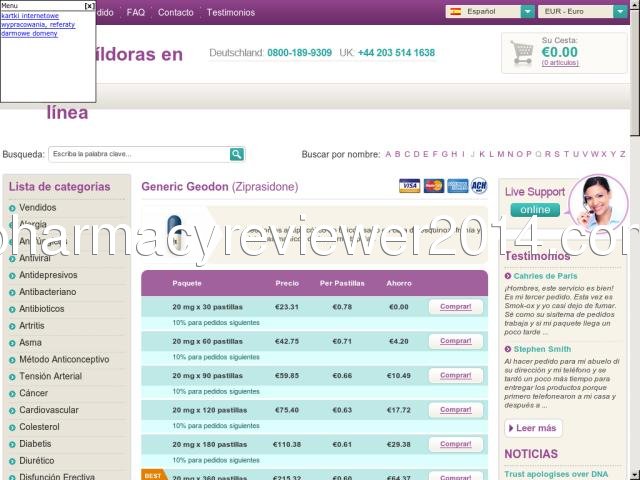640x480 pixels.
Task: Click the MasterCard payment icon
Action: click(x=433, y=186)
